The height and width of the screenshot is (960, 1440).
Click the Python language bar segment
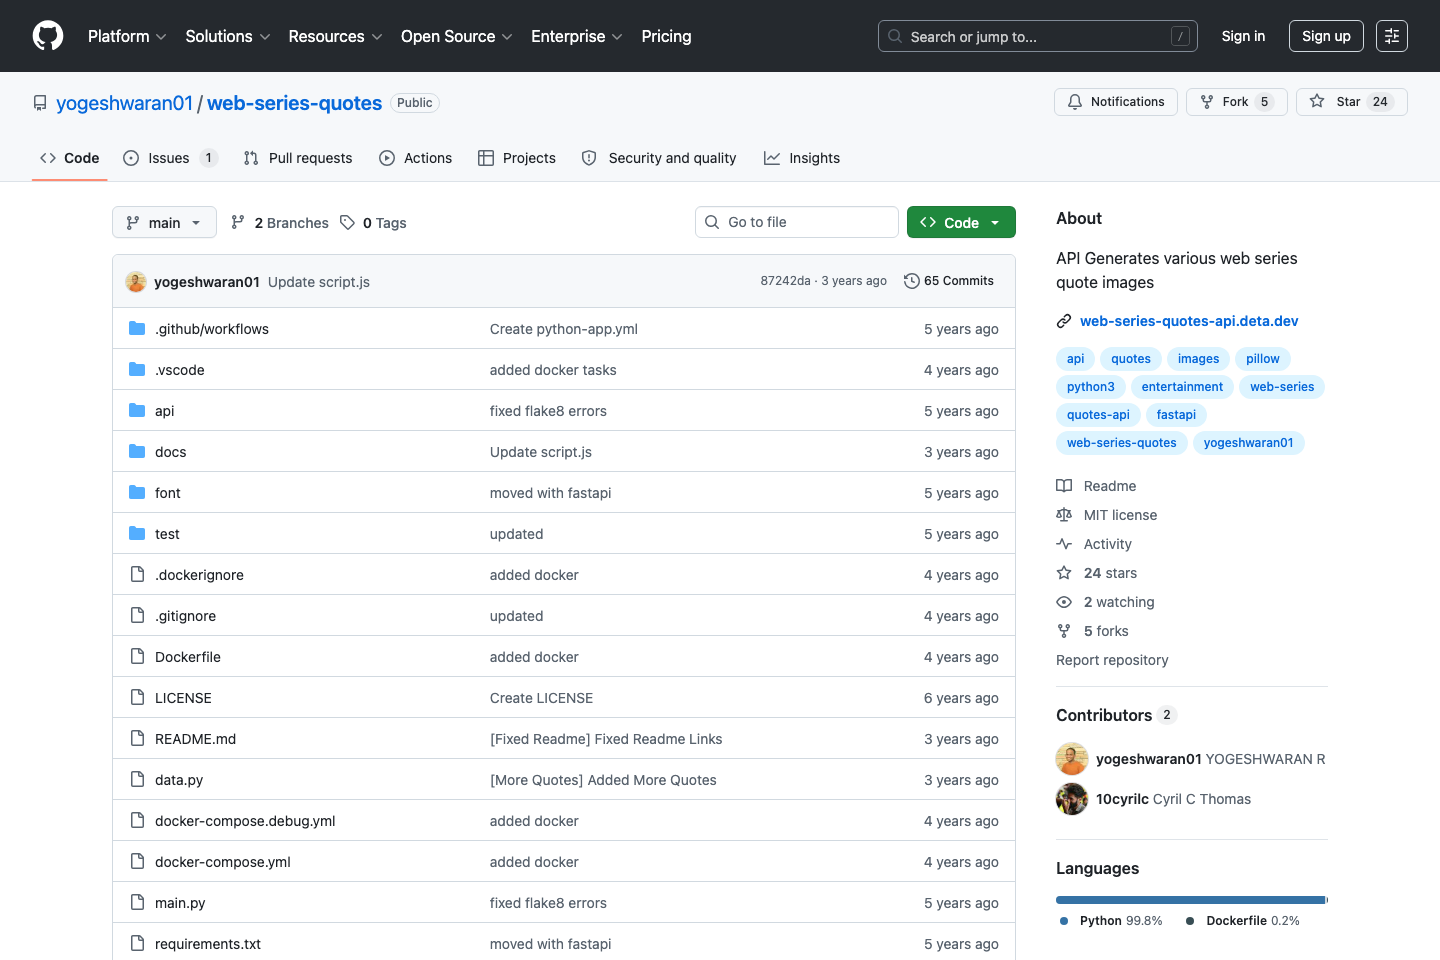(x=1190, y=900)
